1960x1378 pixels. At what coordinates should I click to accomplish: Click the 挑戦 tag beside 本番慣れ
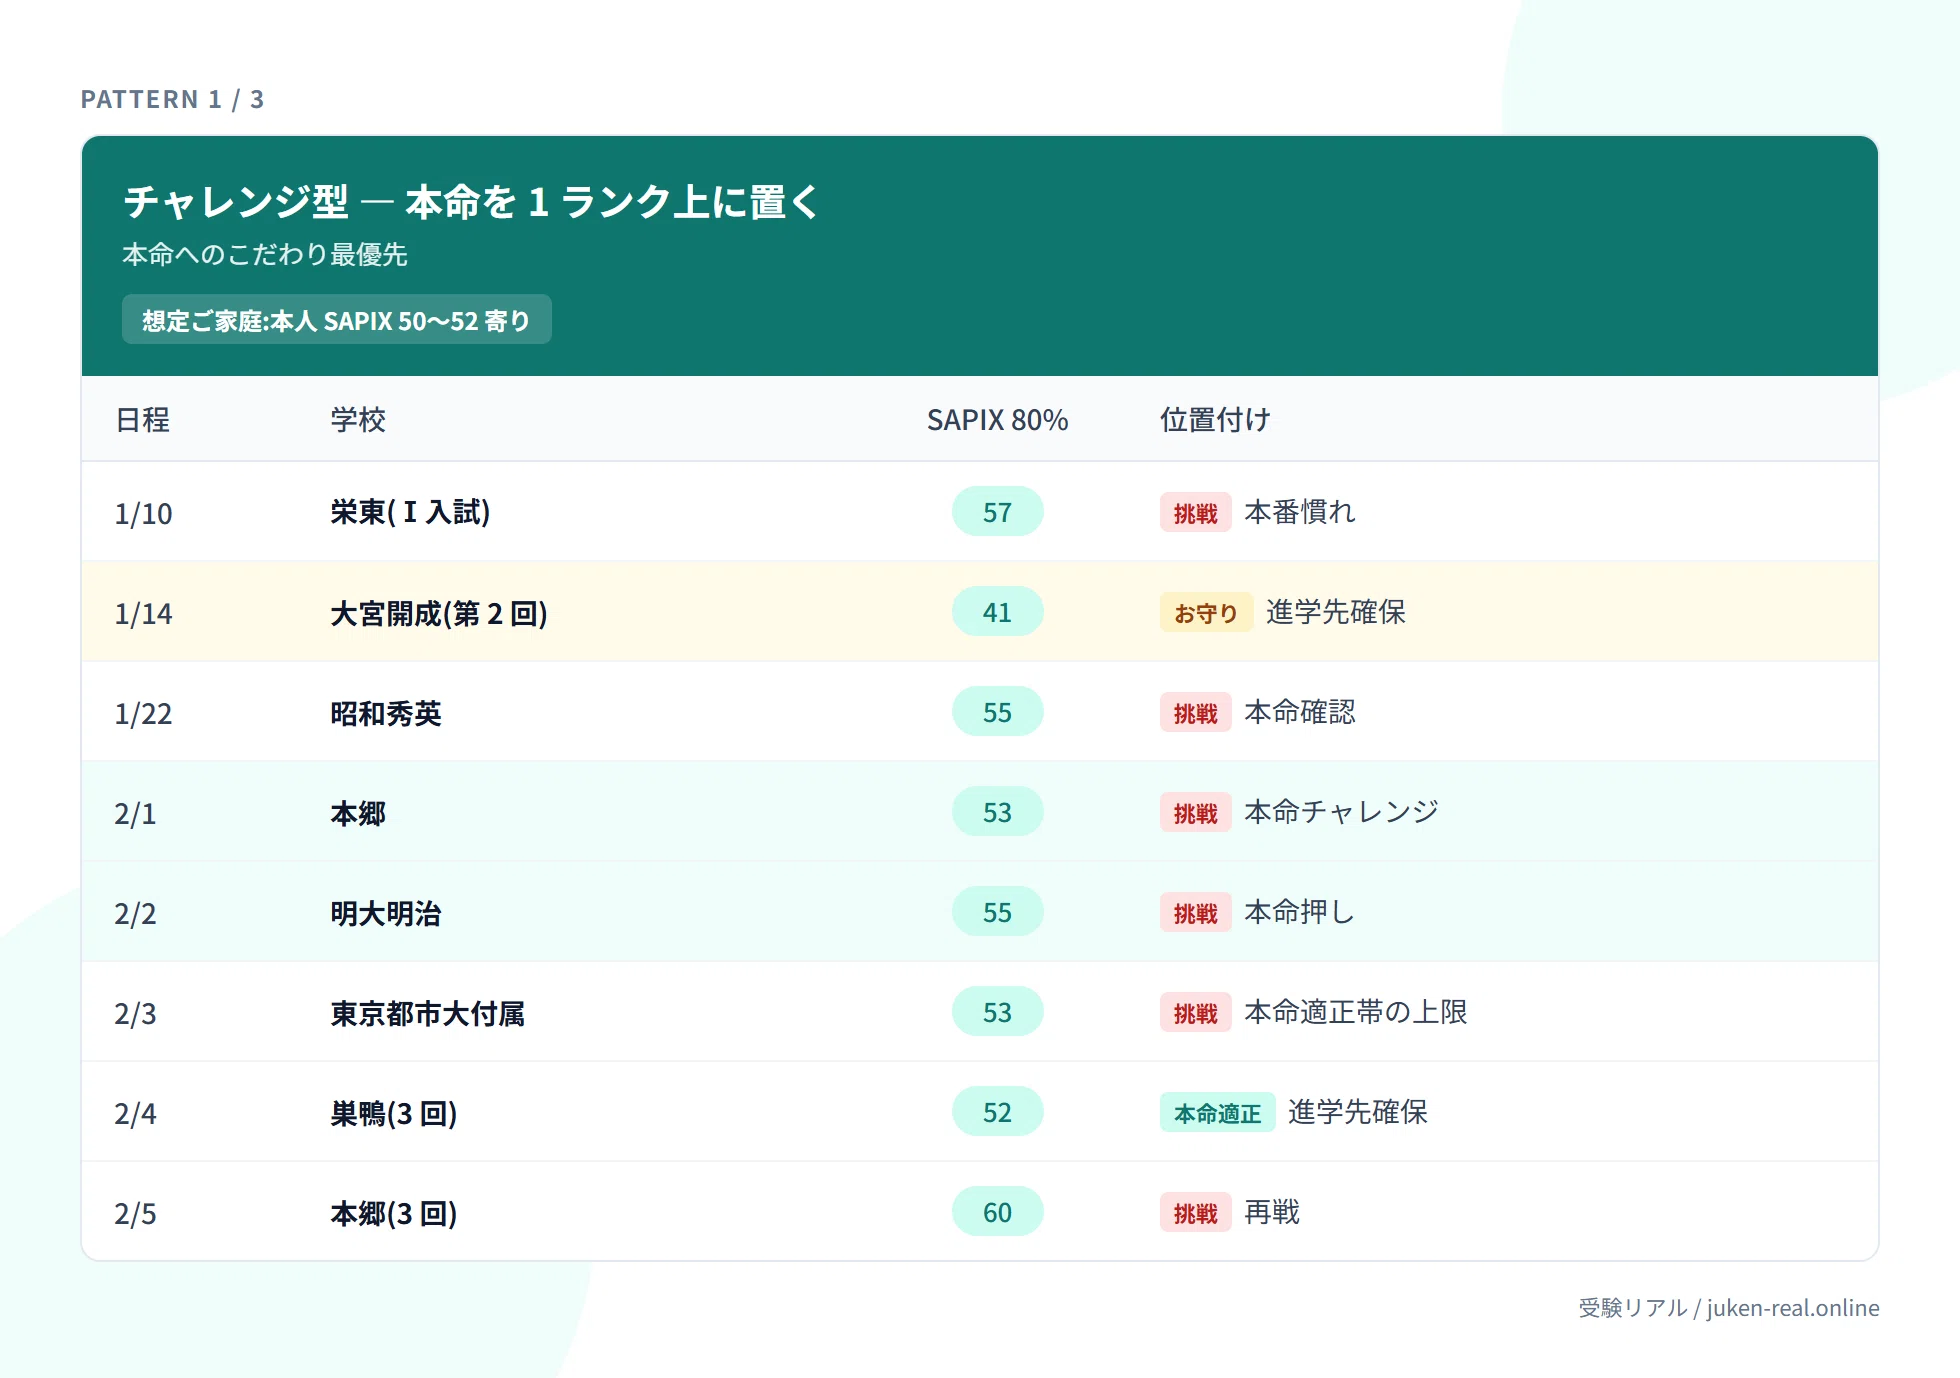1195,513
